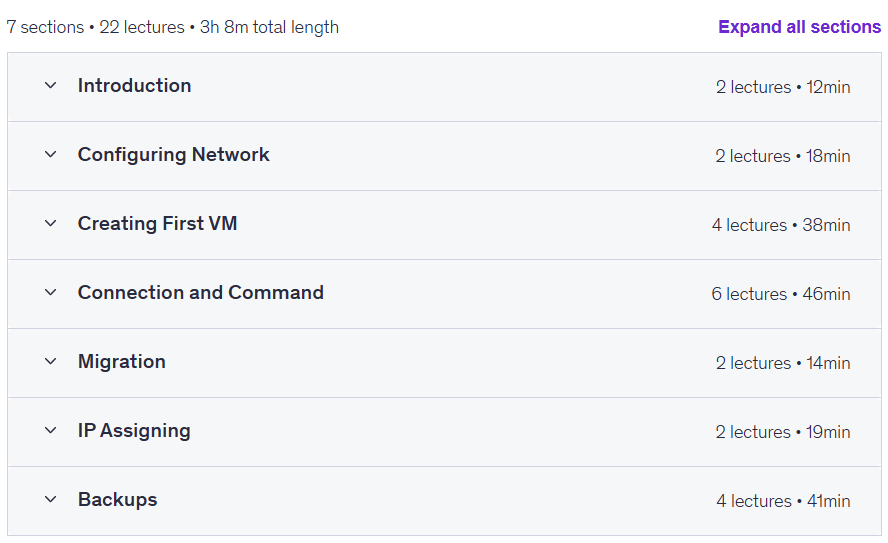Screen dimensions: 888x543
Task: Open IP Assigning section heading
Action: pyautogui.click(x=134, y=431)
